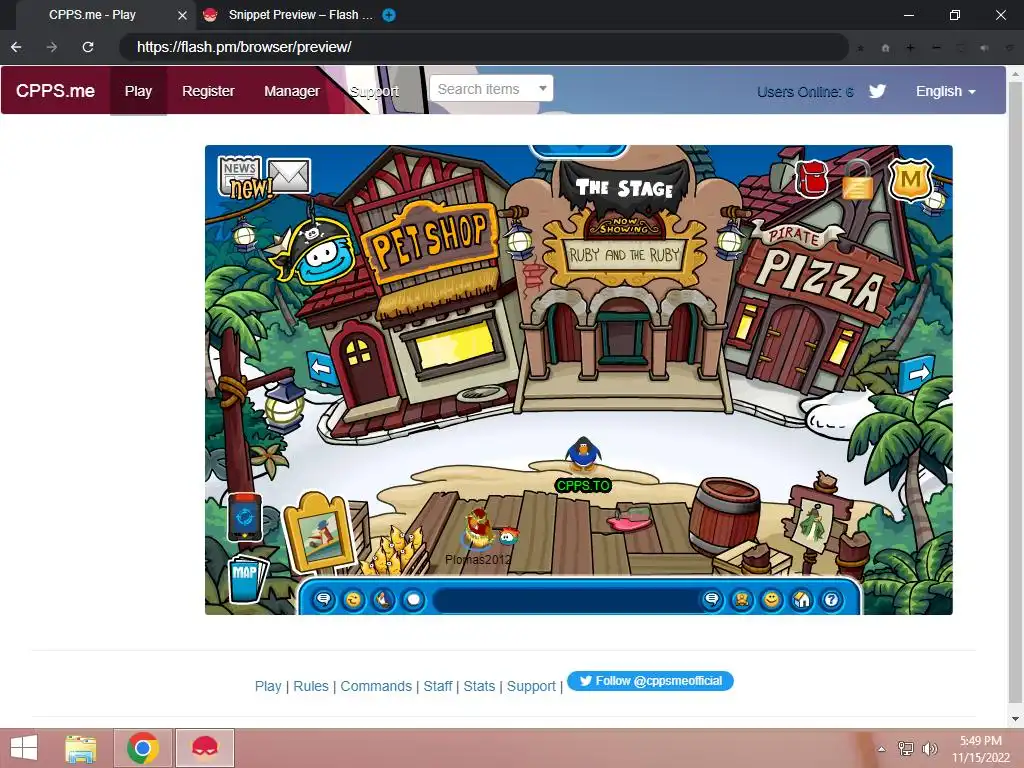Click the orange padlock icon
This screenshot has height=768, width=1024.
tap(857, 180)
